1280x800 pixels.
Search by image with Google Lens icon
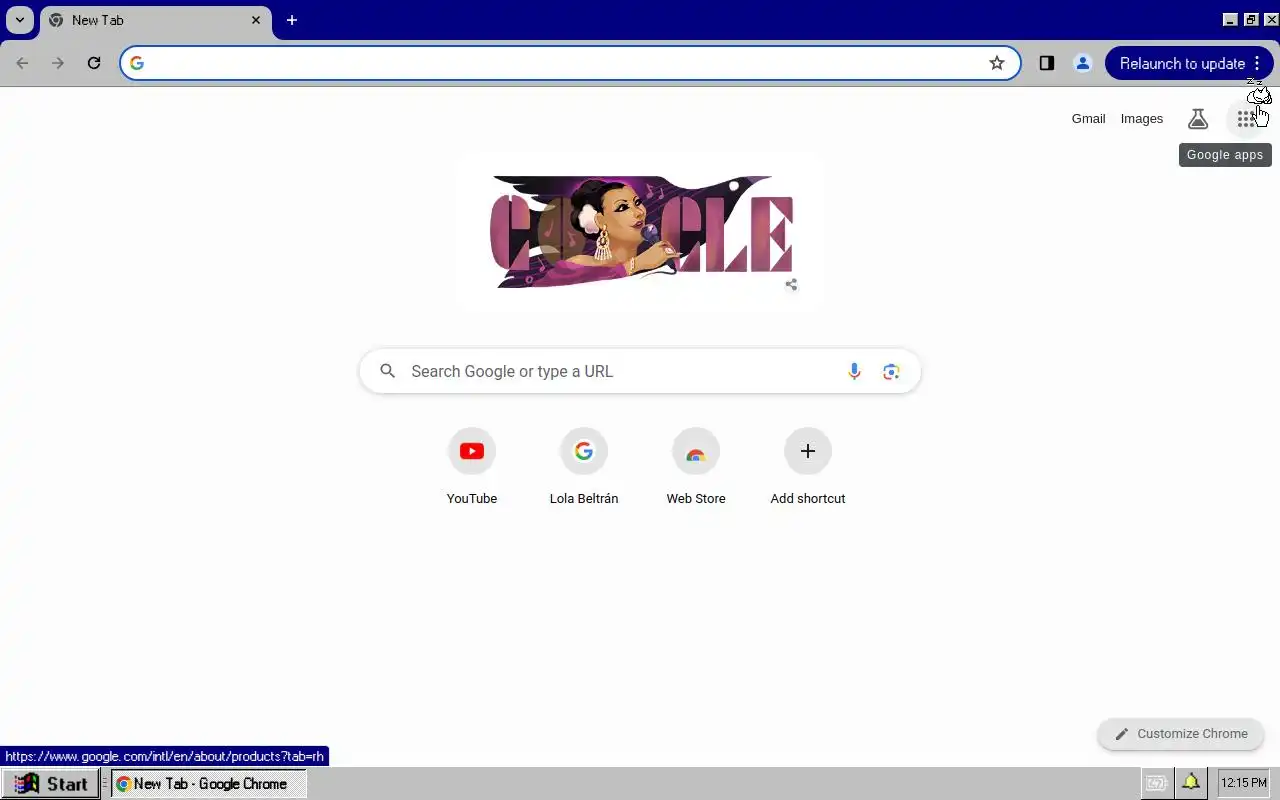coord(891,371)
